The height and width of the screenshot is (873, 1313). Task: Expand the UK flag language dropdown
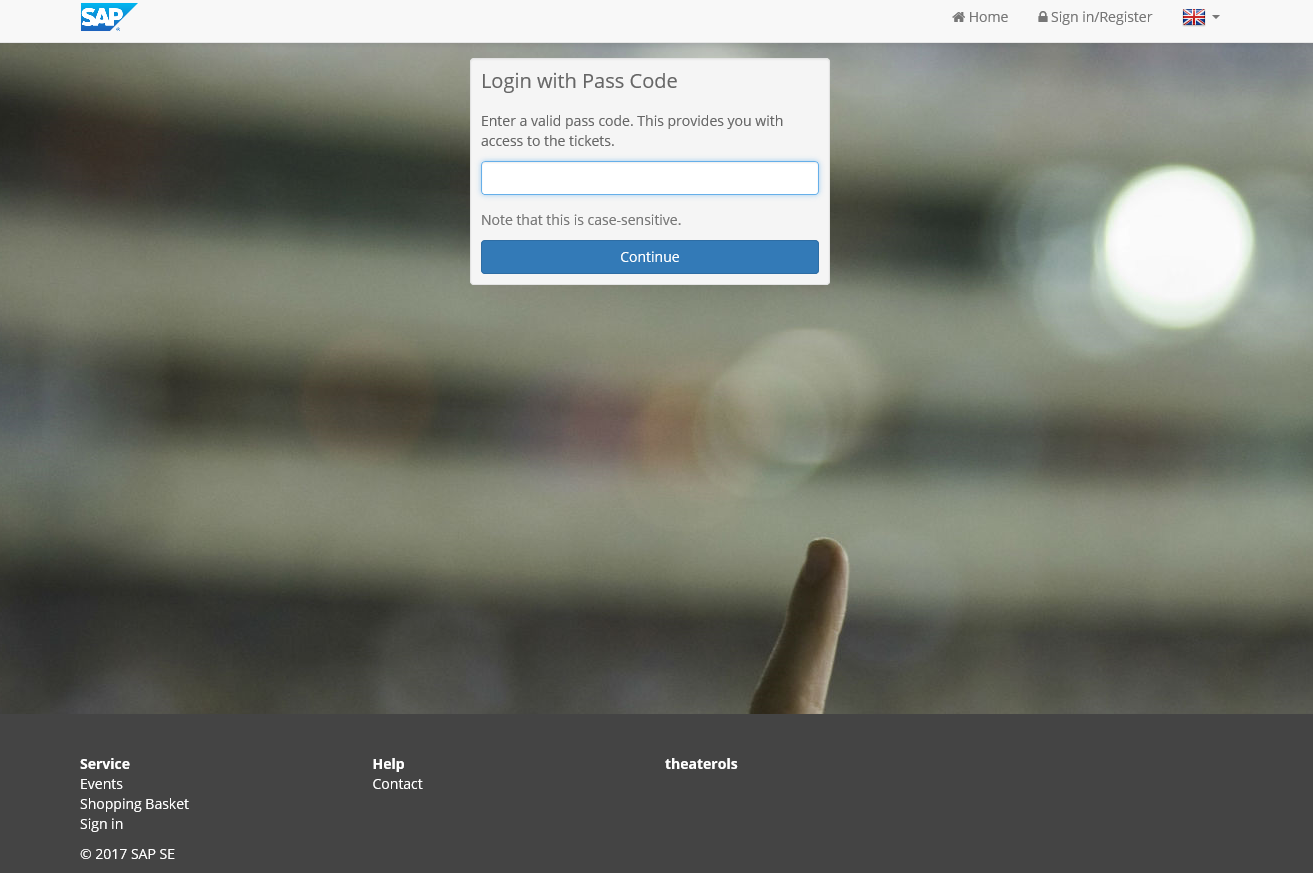click(1201, 17)
